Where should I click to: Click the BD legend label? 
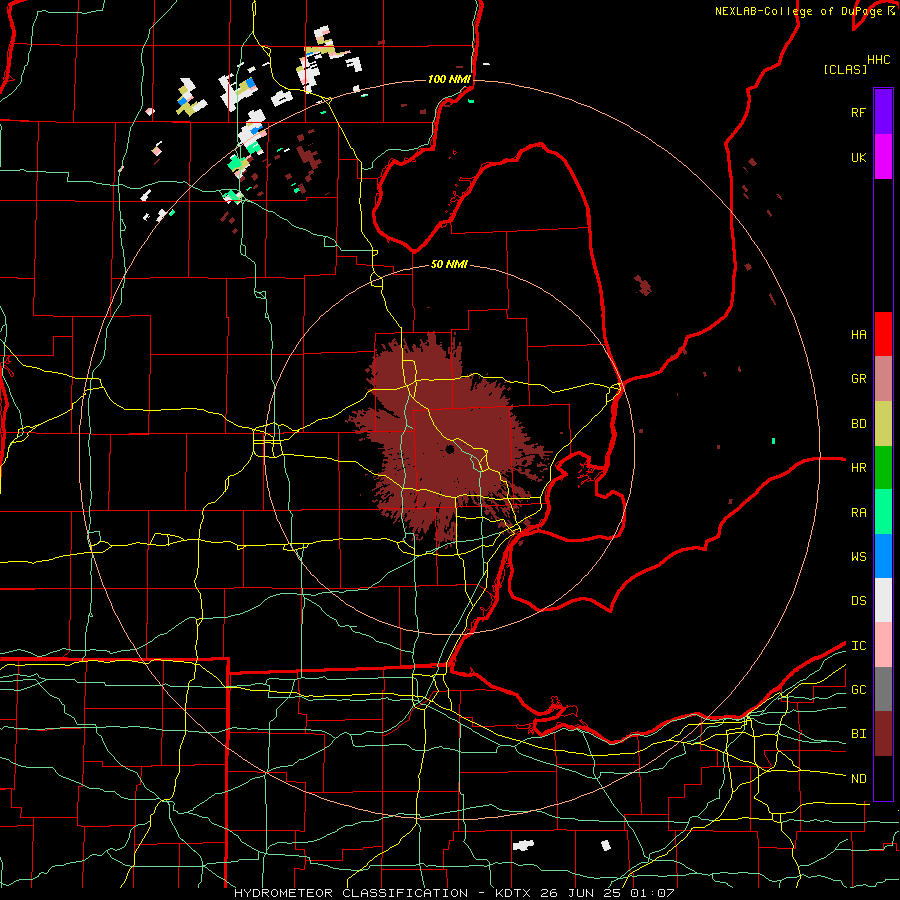858,424
